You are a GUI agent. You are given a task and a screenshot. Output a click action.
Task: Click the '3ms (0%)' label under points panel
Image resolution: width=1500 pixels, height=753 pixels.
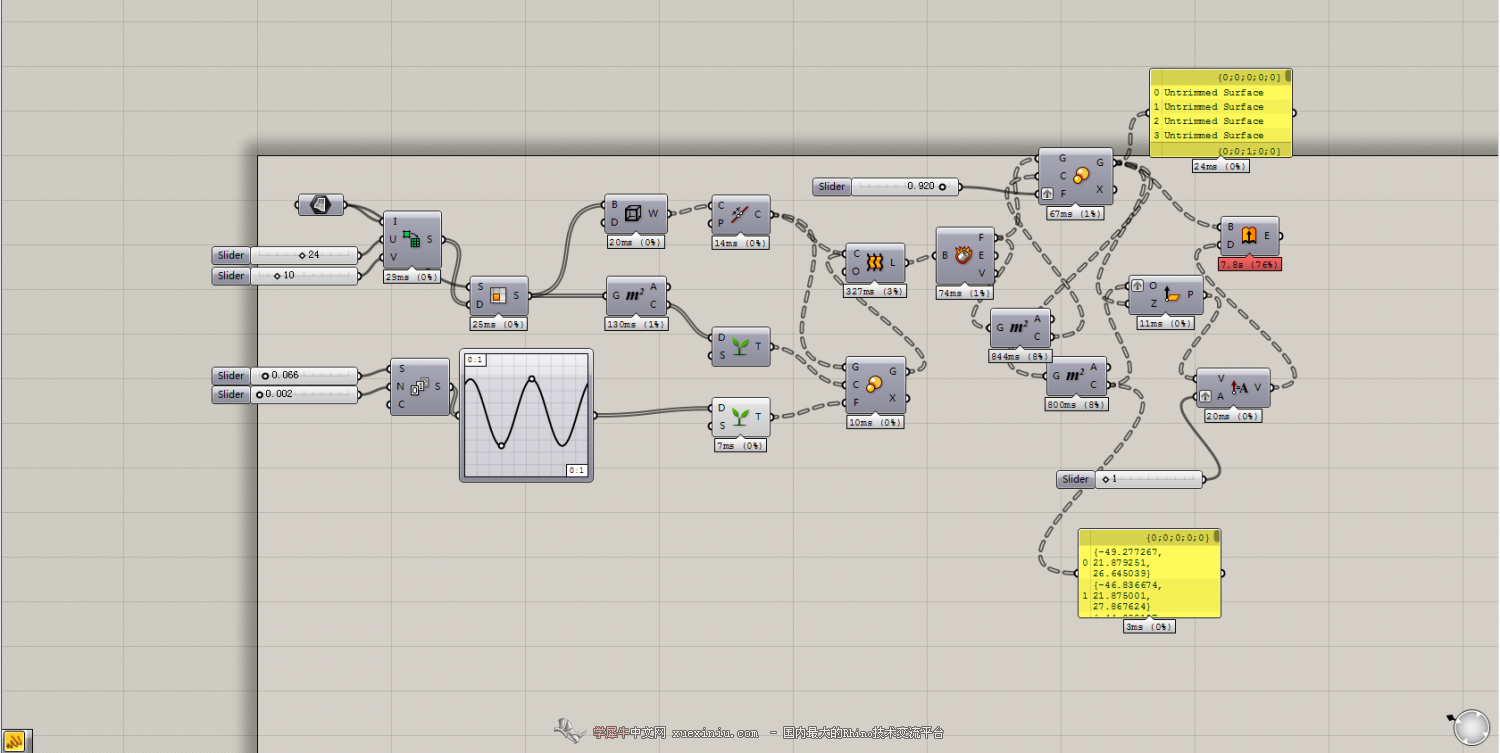click(1149, 627)
